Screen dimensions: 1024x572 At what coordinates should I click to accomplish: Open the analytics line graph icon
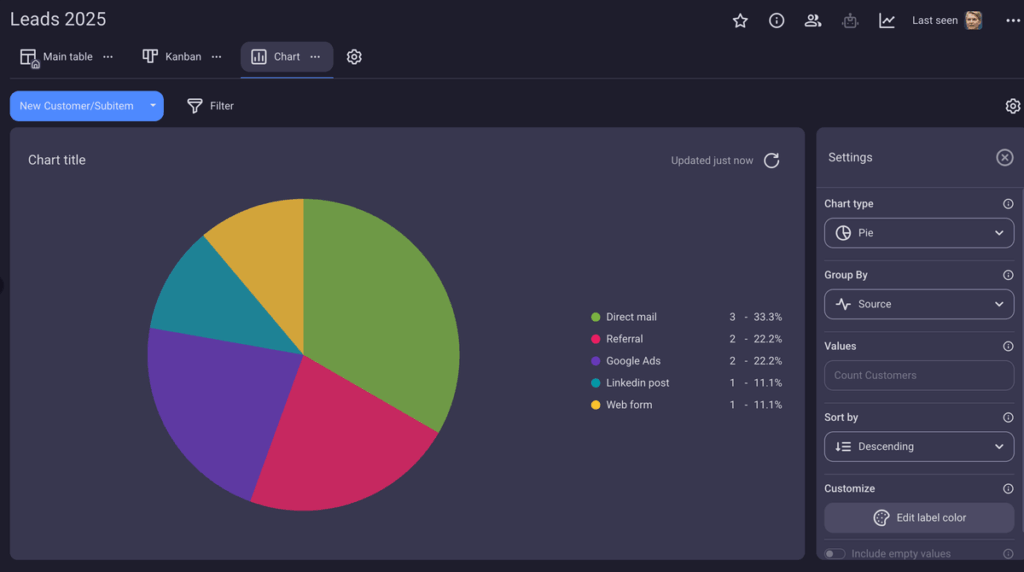coord(887,21)
